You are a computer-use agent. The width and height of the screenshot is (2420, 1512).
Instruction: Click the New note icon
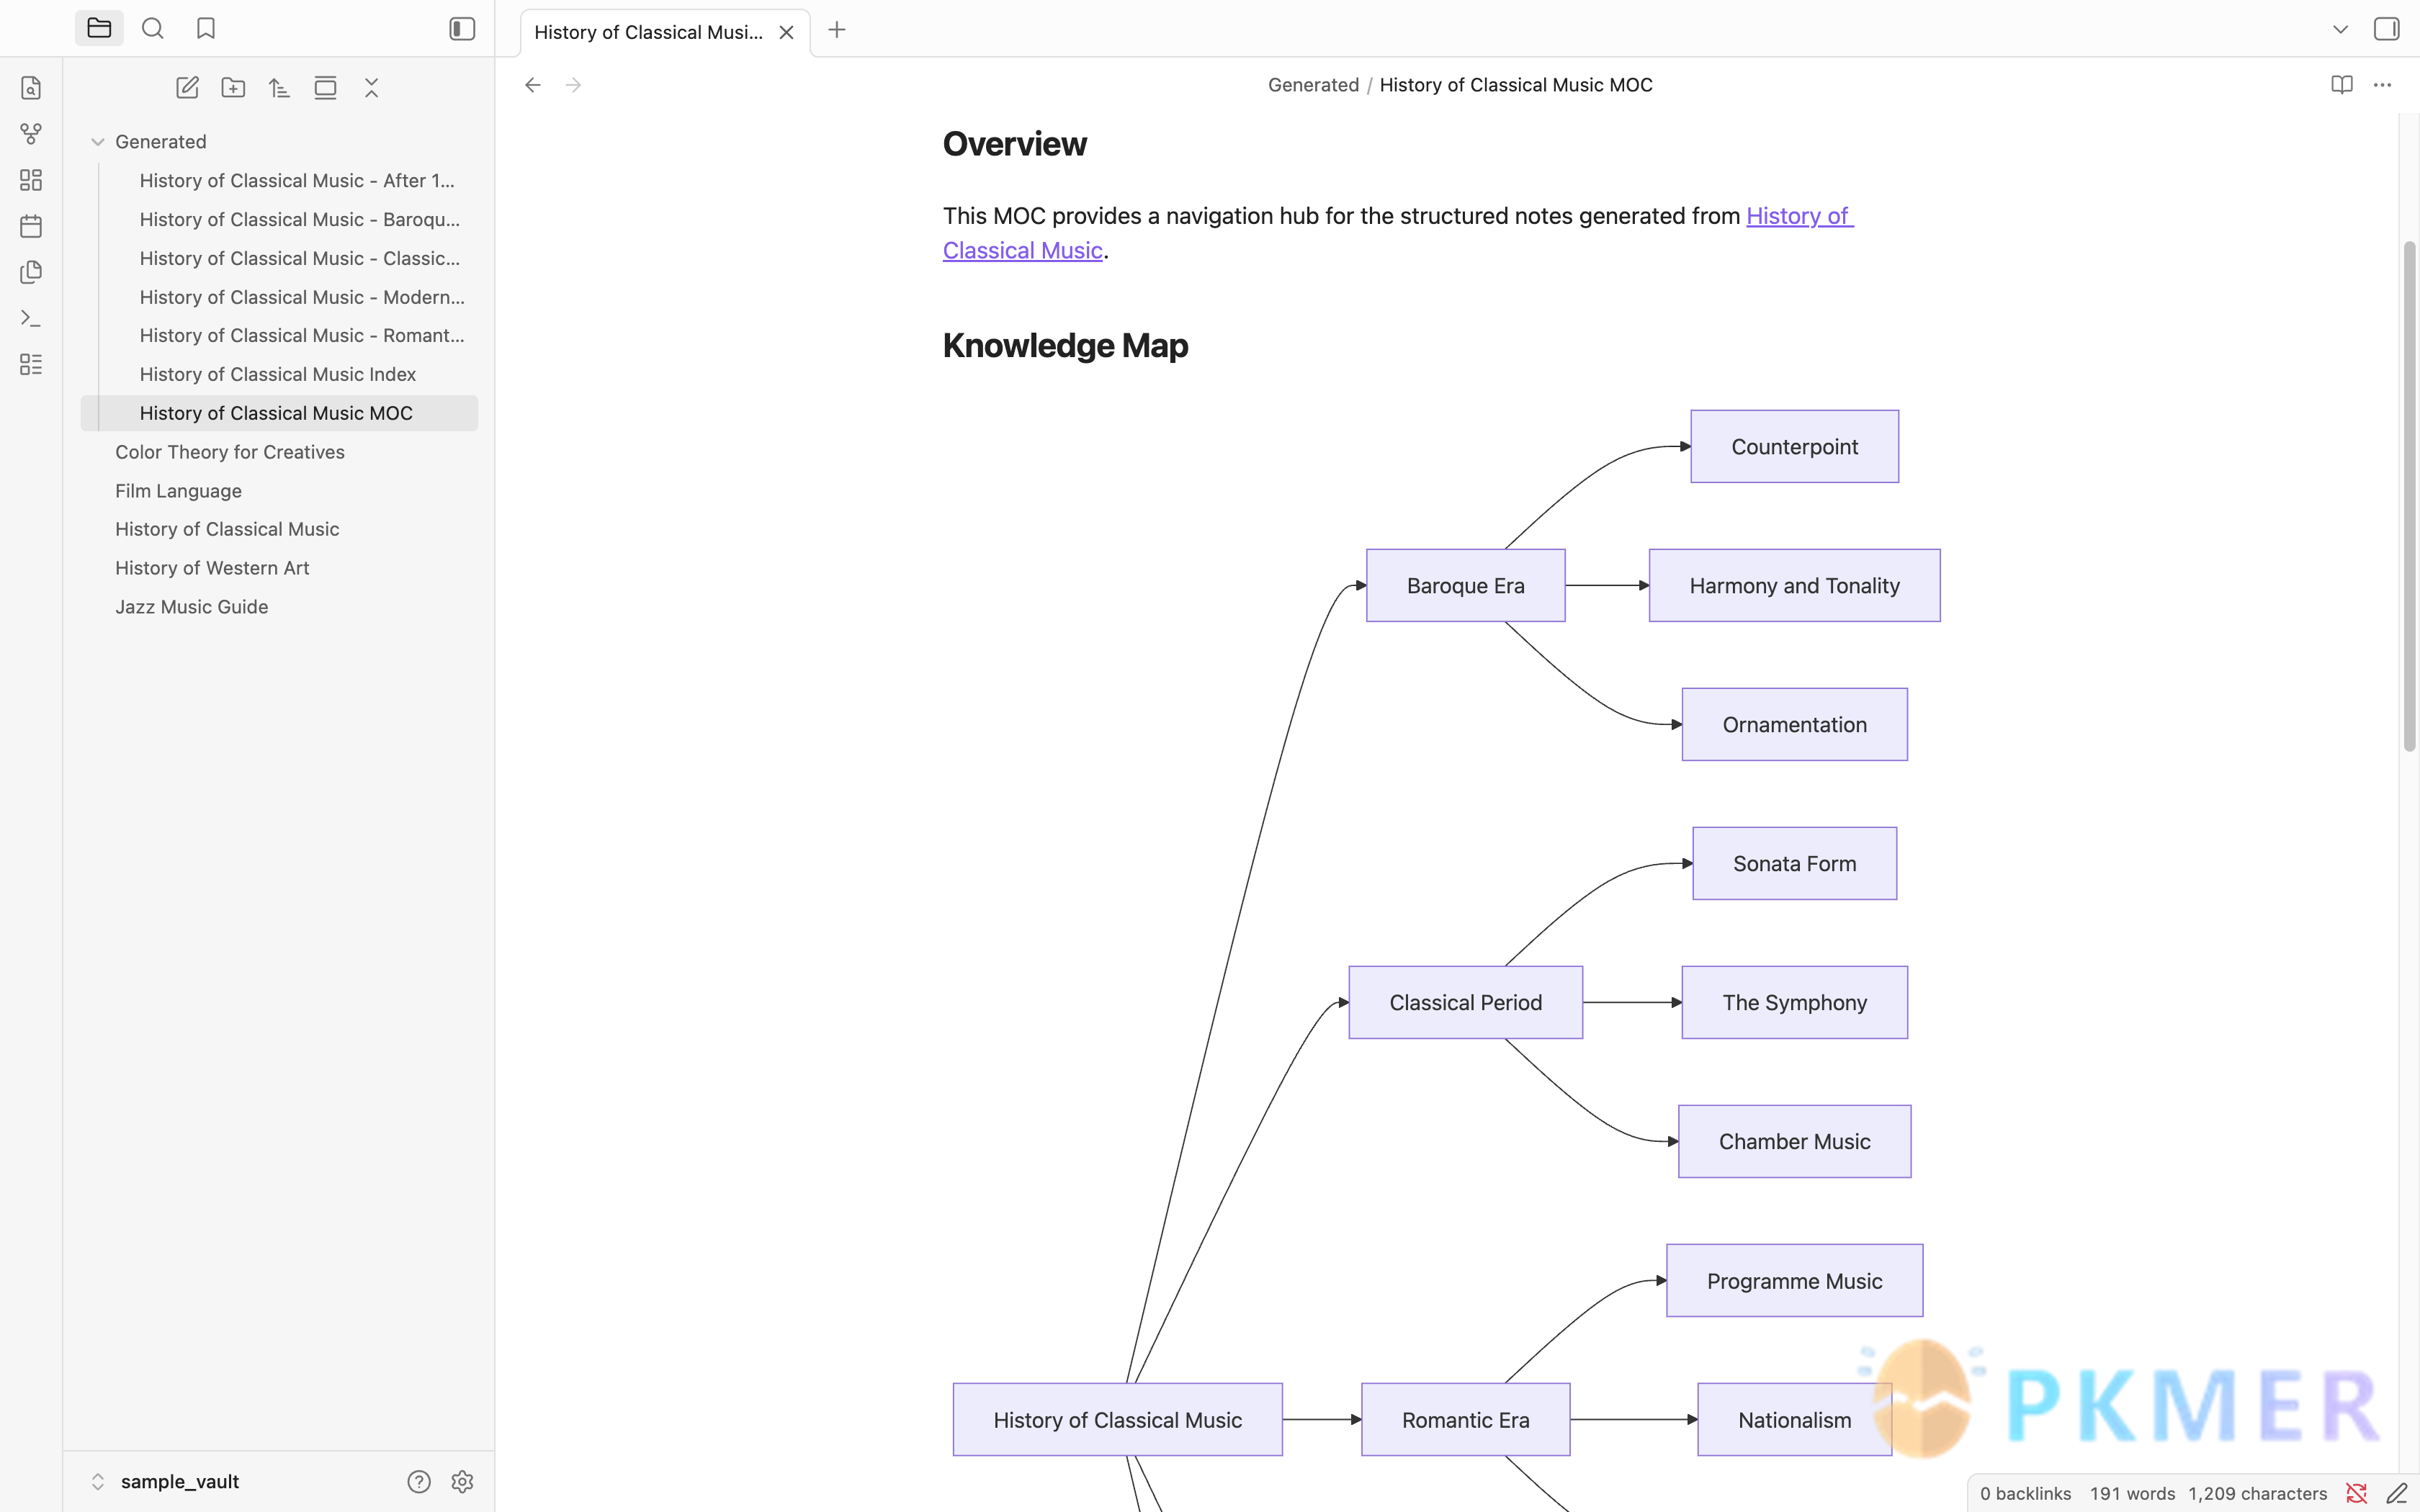pos(187,88)
